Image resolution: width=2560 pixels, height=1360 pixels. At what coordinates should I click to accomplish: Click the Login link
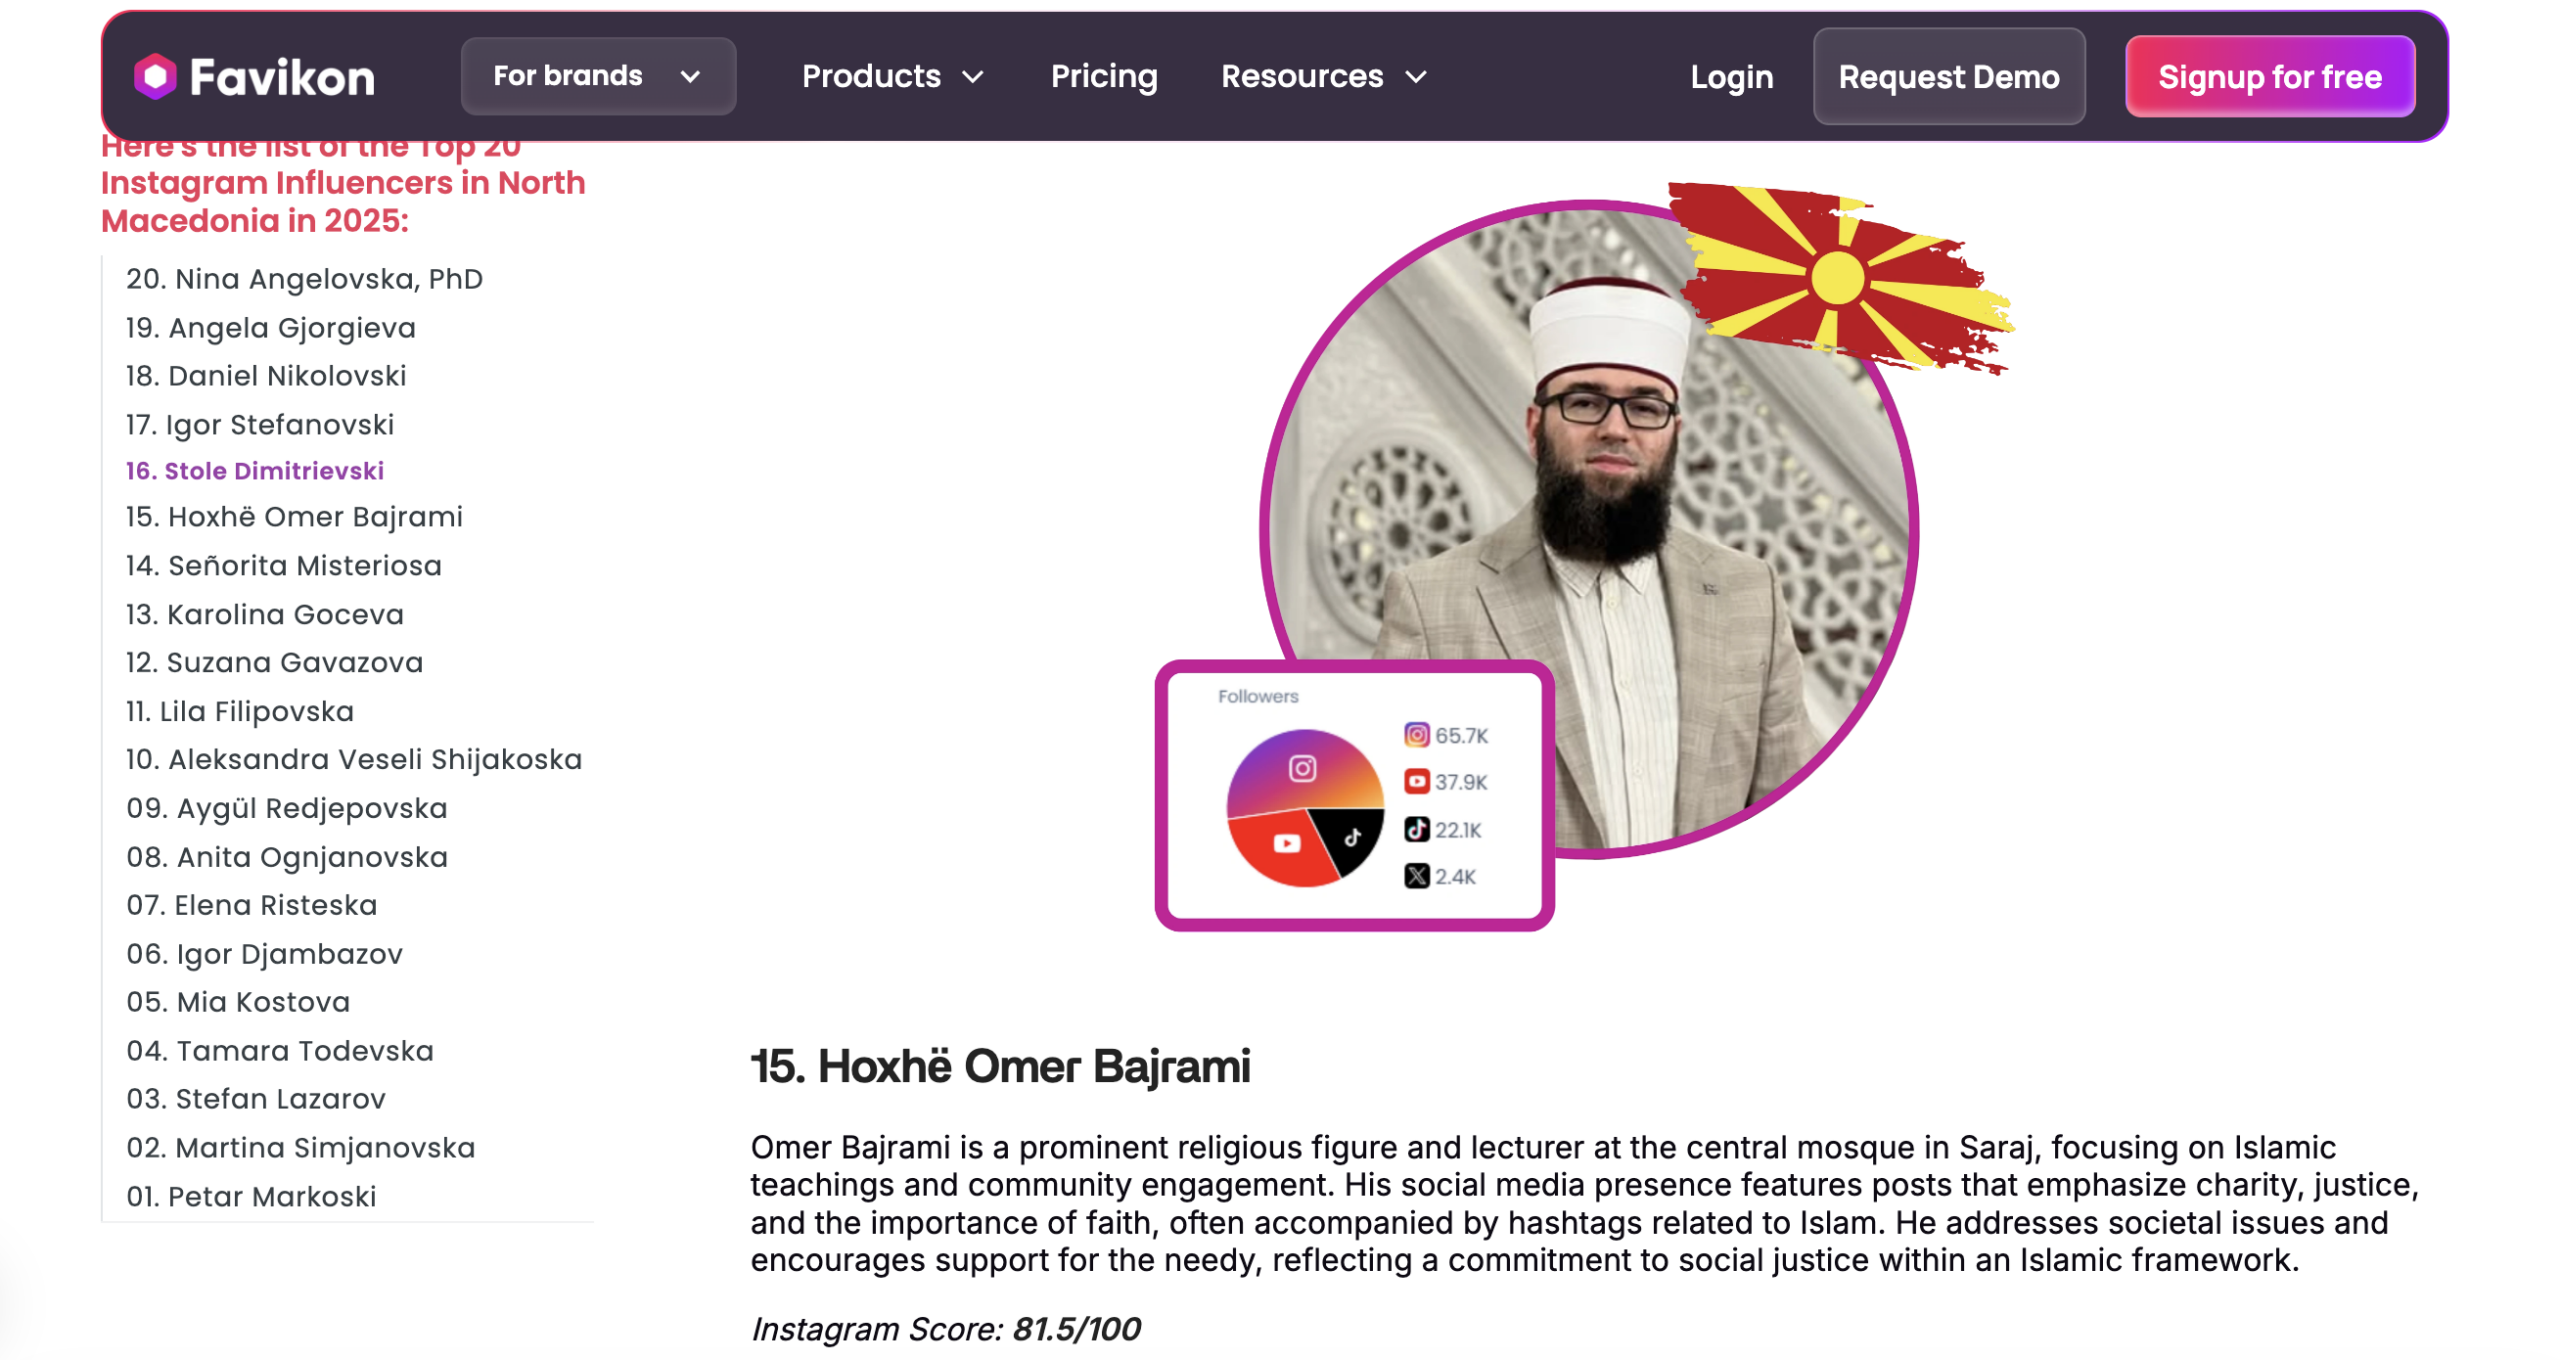(1730, 77)
